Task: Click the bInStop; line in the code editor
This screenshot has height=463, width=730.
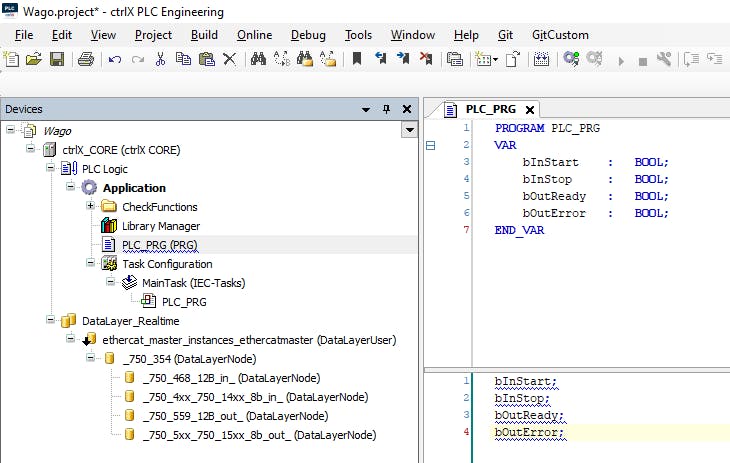Action: coord(522,398)
